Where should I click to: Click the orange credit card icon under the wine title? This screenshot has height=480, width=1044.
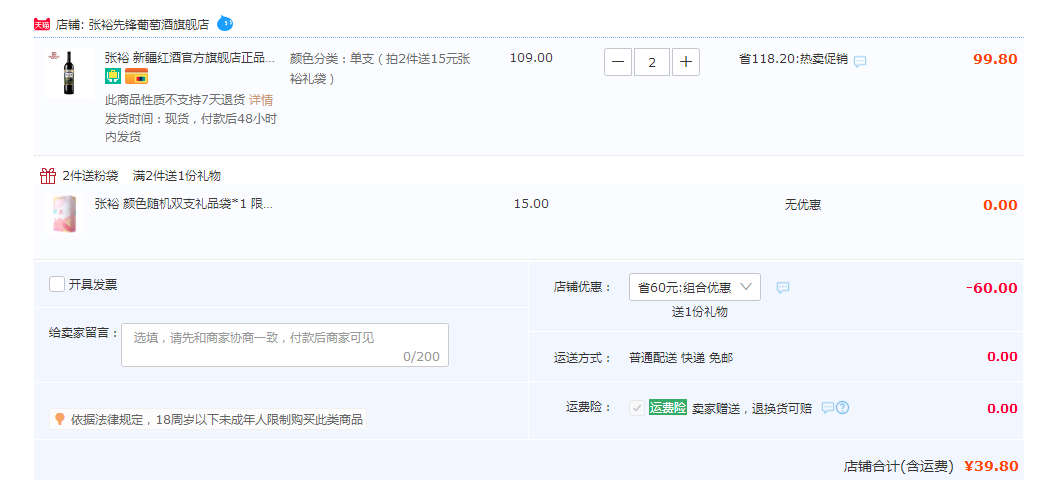tap(136, 77)
